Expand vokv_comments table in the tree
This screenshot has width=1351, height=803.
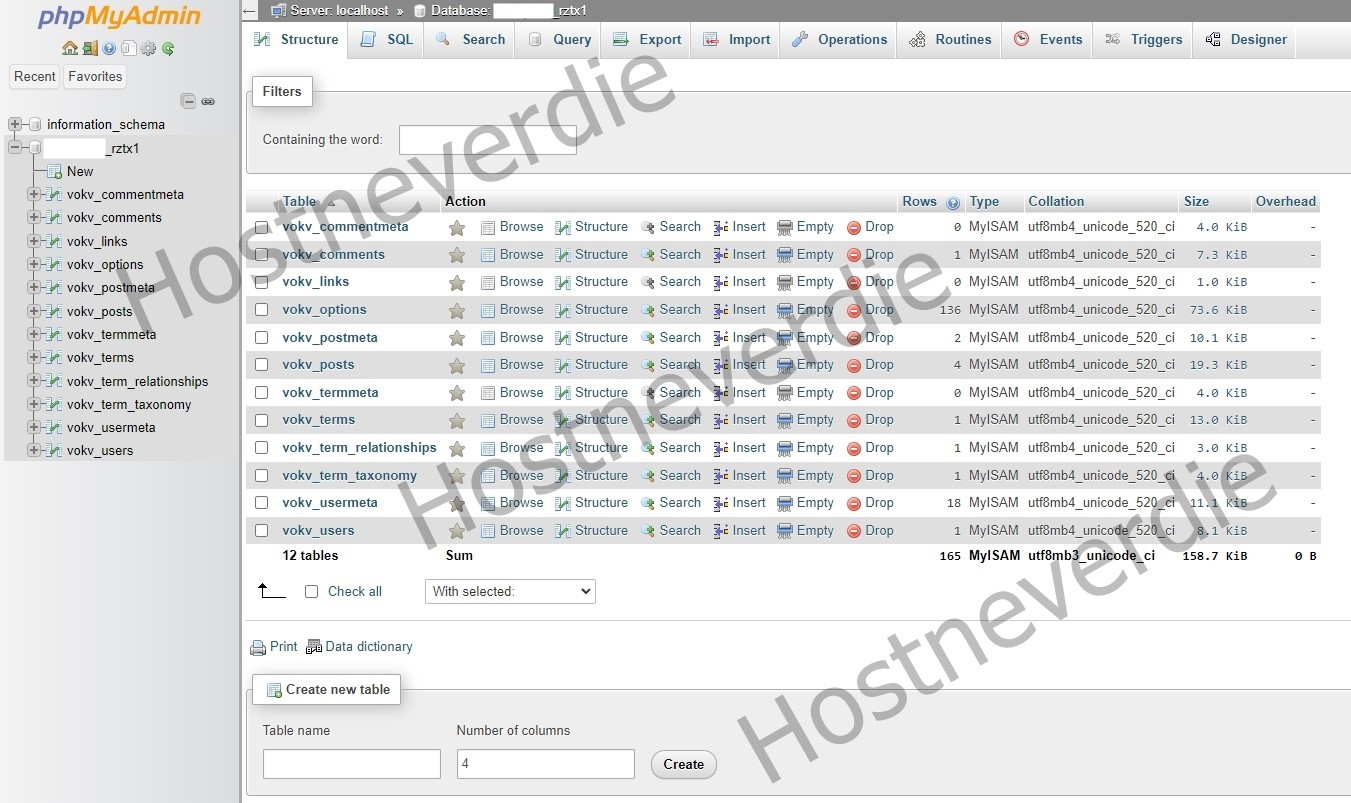(x=34, y=218)
